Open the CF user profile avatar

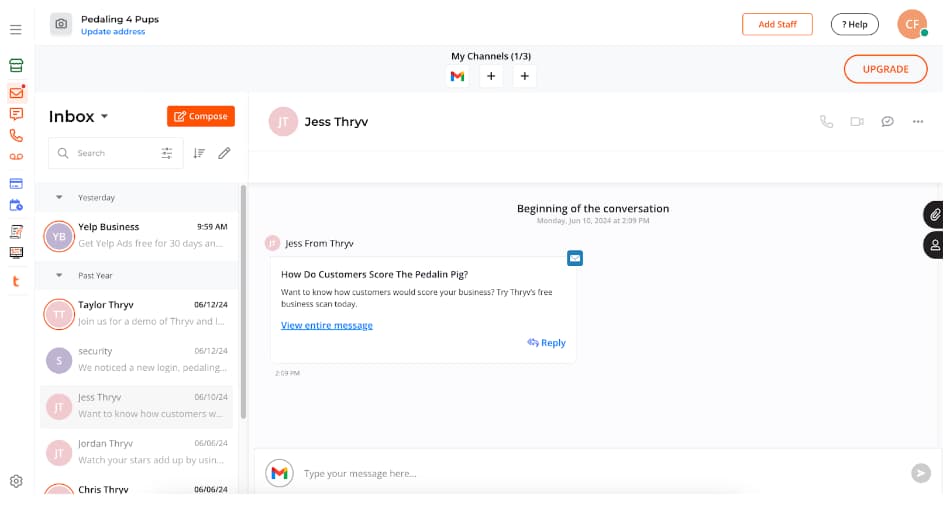click(912, 24)
